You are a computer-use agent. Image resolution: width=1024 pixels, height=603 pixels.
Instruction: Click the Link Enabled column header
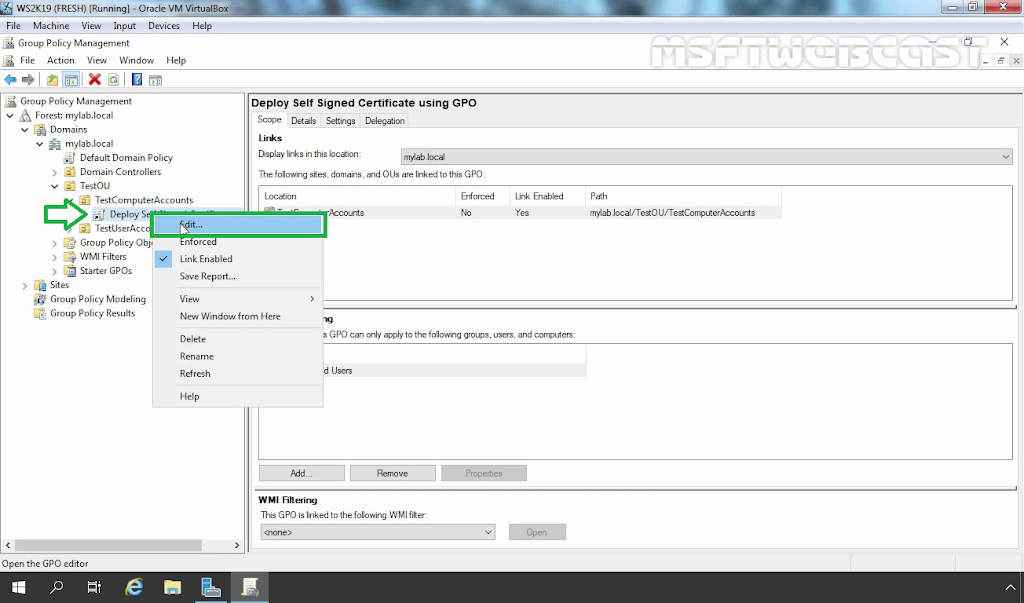[547, 196]
